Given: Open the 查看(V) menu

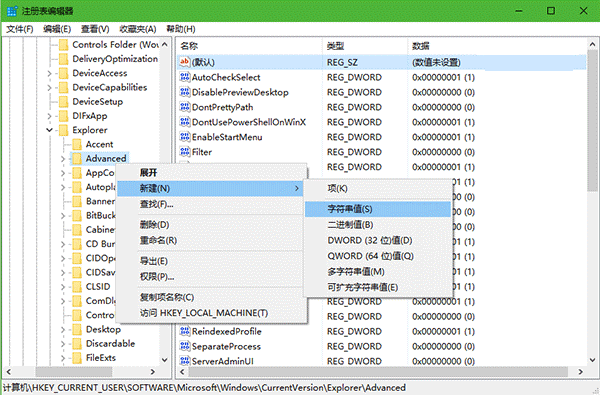Looking at the screenshot, I should pyautogui.click(x=95, y=29).
